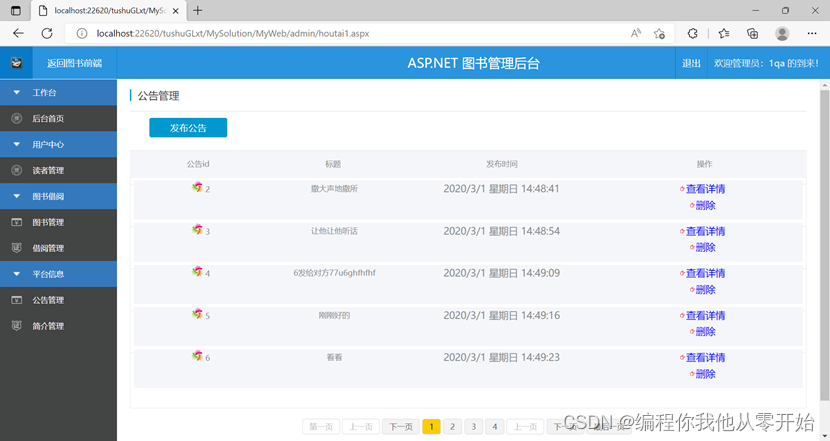Viewport: 830px width, 441px height.
Task: Go to pagination page 2
Action: 453,426
